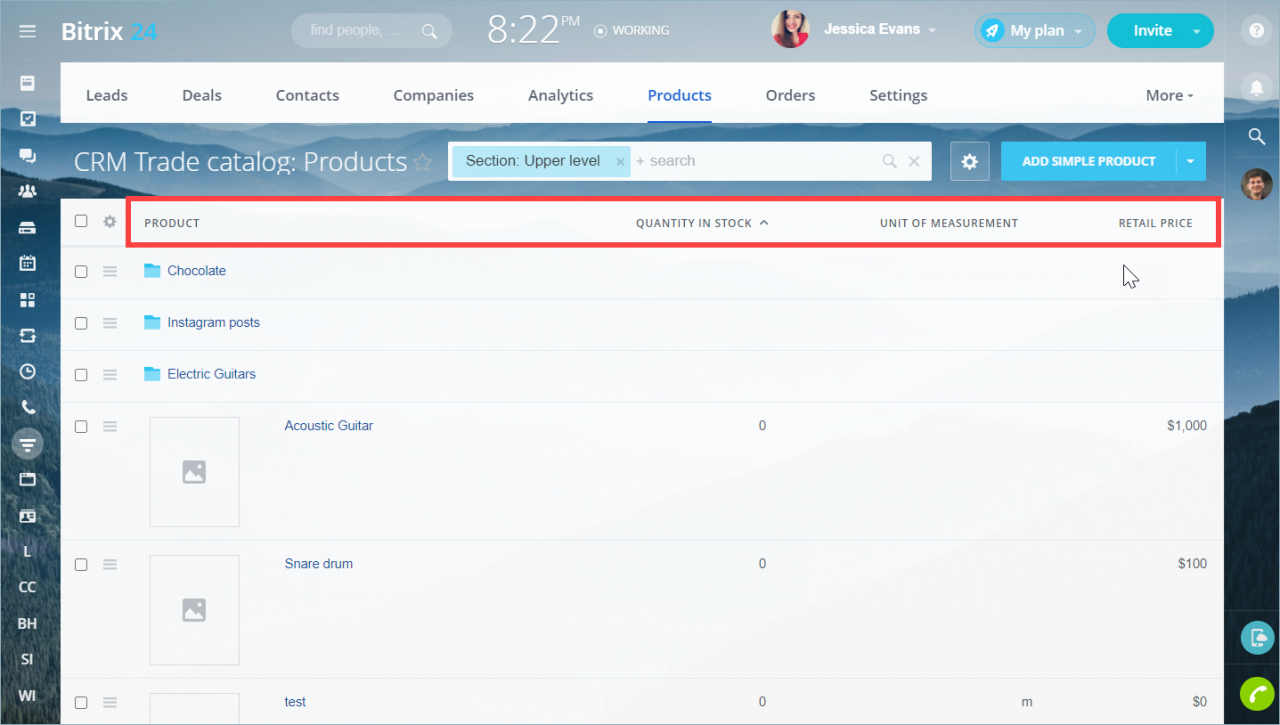
Task: Switch to the Leads tab
Action: point(107,96)
